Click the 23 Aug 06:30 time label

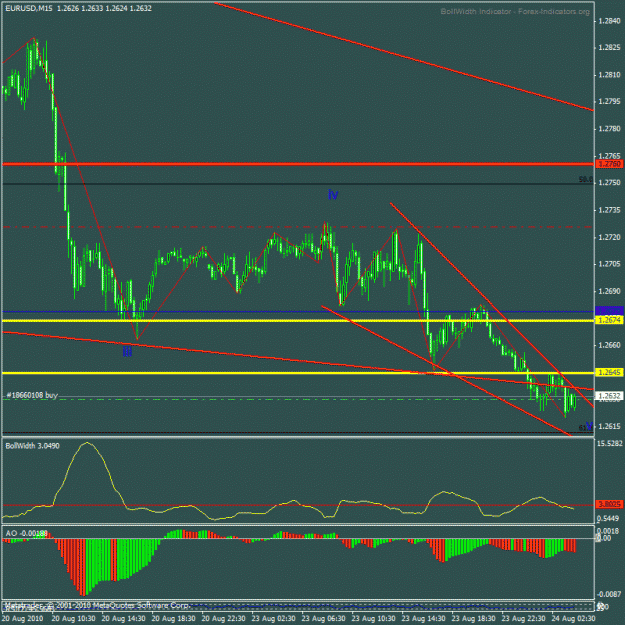(x=323, y=618)
